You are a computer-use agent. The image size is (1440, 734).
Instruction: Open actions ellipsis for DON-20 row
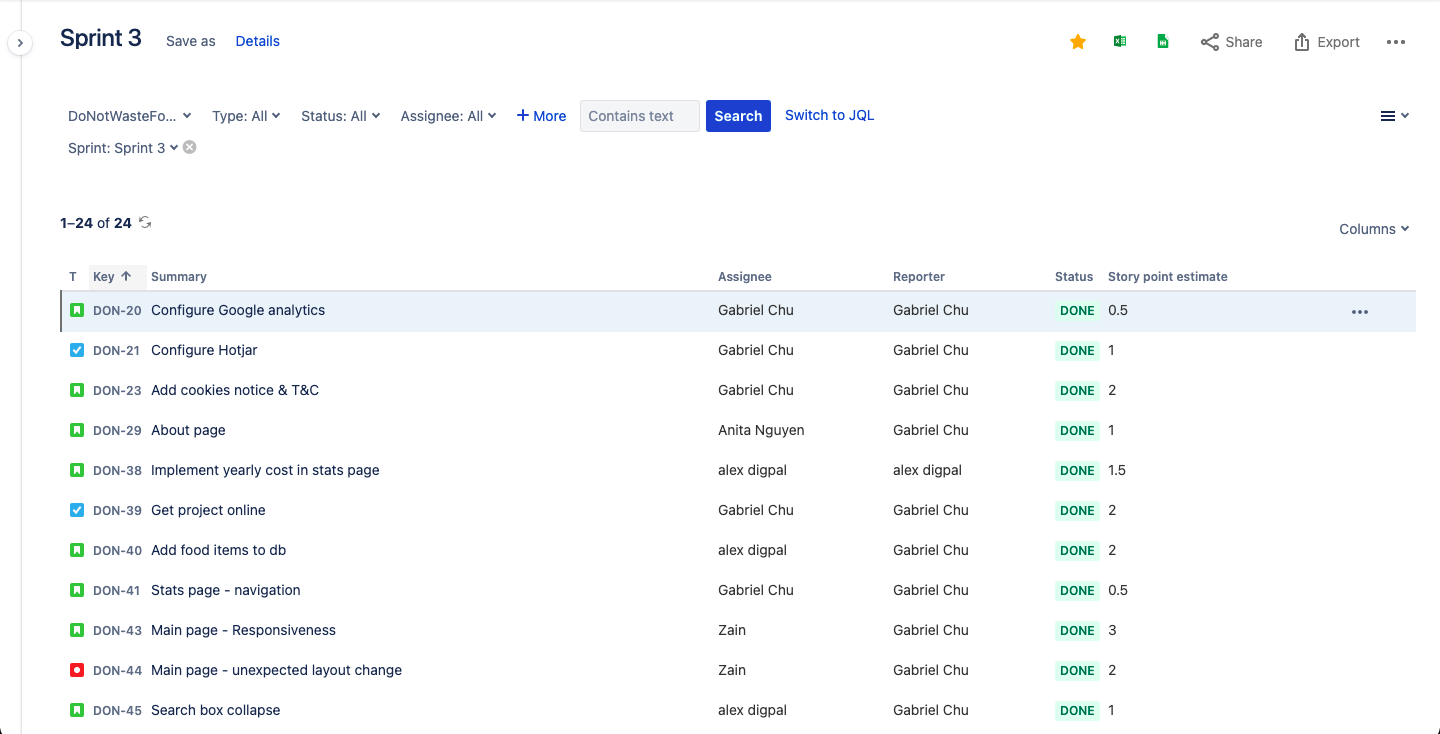point(1359,311)
